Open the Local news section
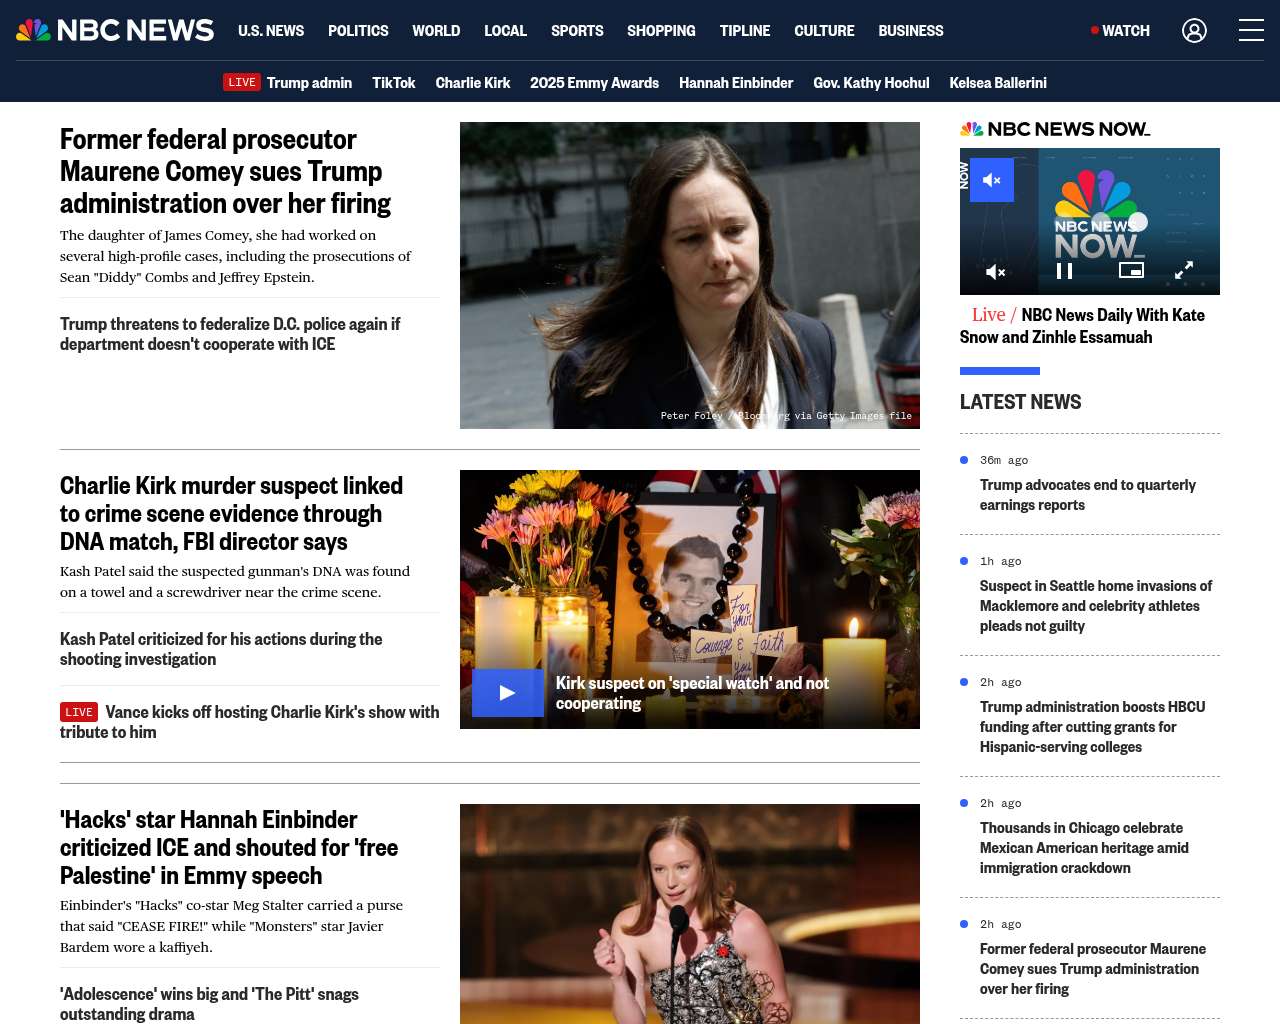The height and width of the screenshot is (1024, 1280). tap(505, 31)
